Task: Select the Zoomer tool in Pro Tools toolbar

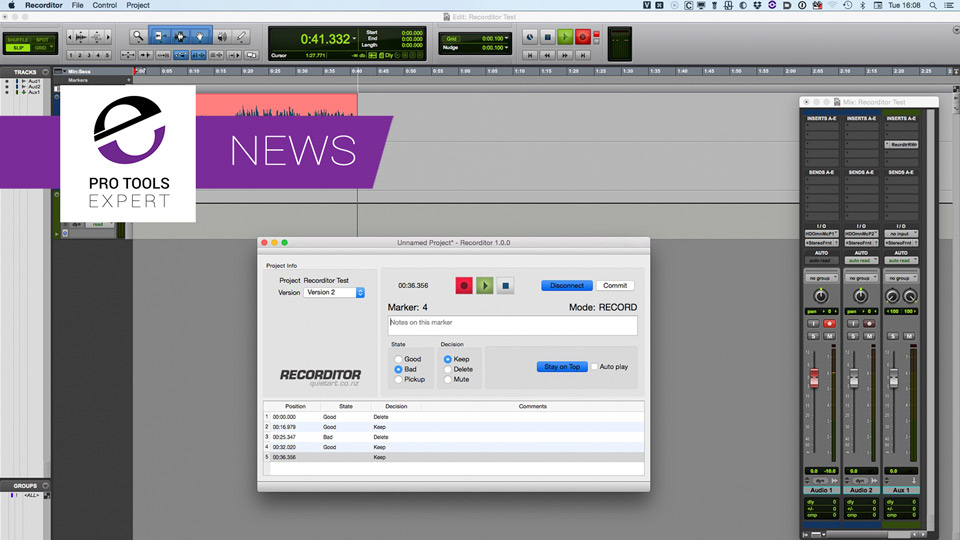Action: click(138, 37)
